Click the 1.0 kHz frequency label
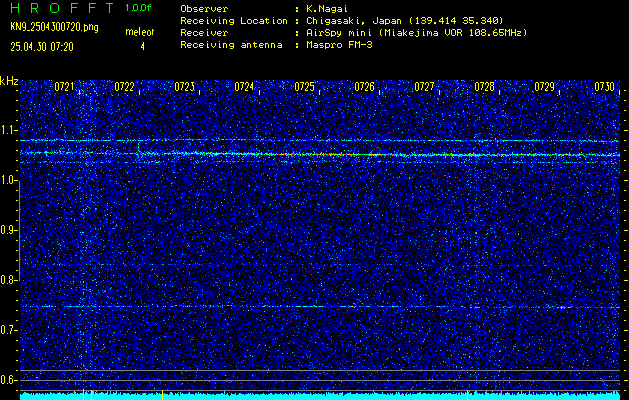Image resolution: width=629 pixels, height=400 pixels. (x=9, y=180)
